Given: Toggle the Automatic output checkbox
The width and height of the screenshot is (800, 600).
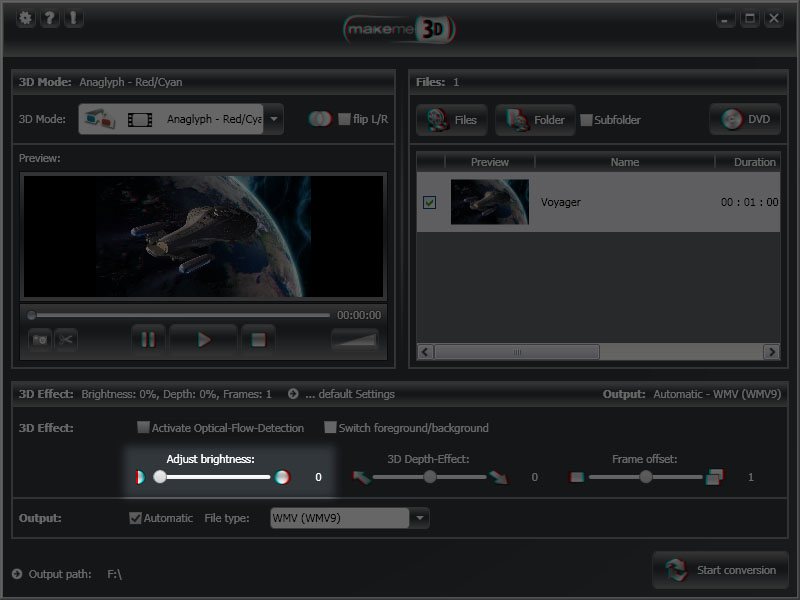Looking at the screenshot, I should (x=135, y=518).
